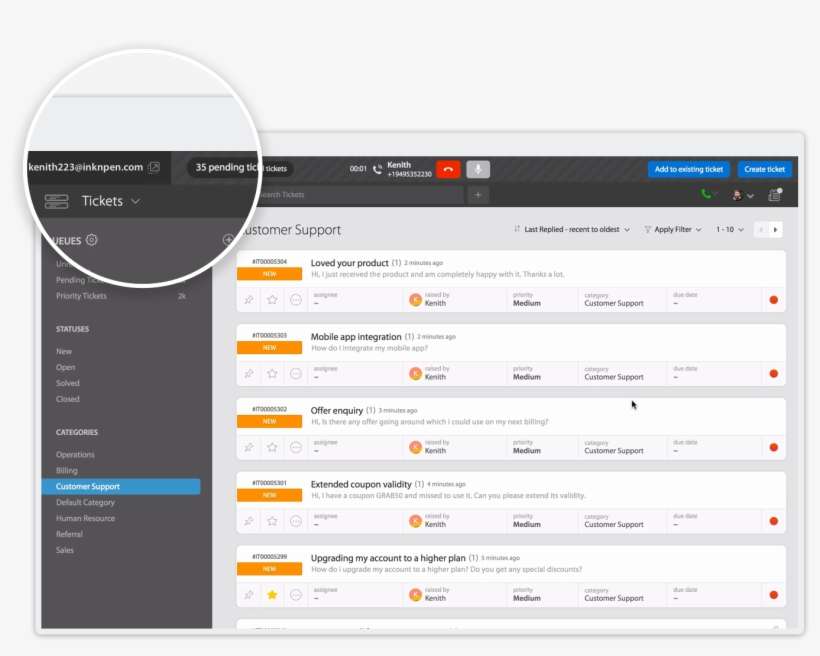Open the Operations category

75,455
